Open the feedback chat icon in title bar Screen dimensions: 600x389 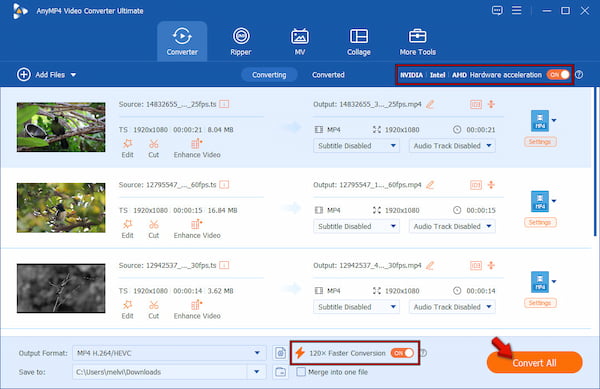pyautogui.click(x=497, y=10)
